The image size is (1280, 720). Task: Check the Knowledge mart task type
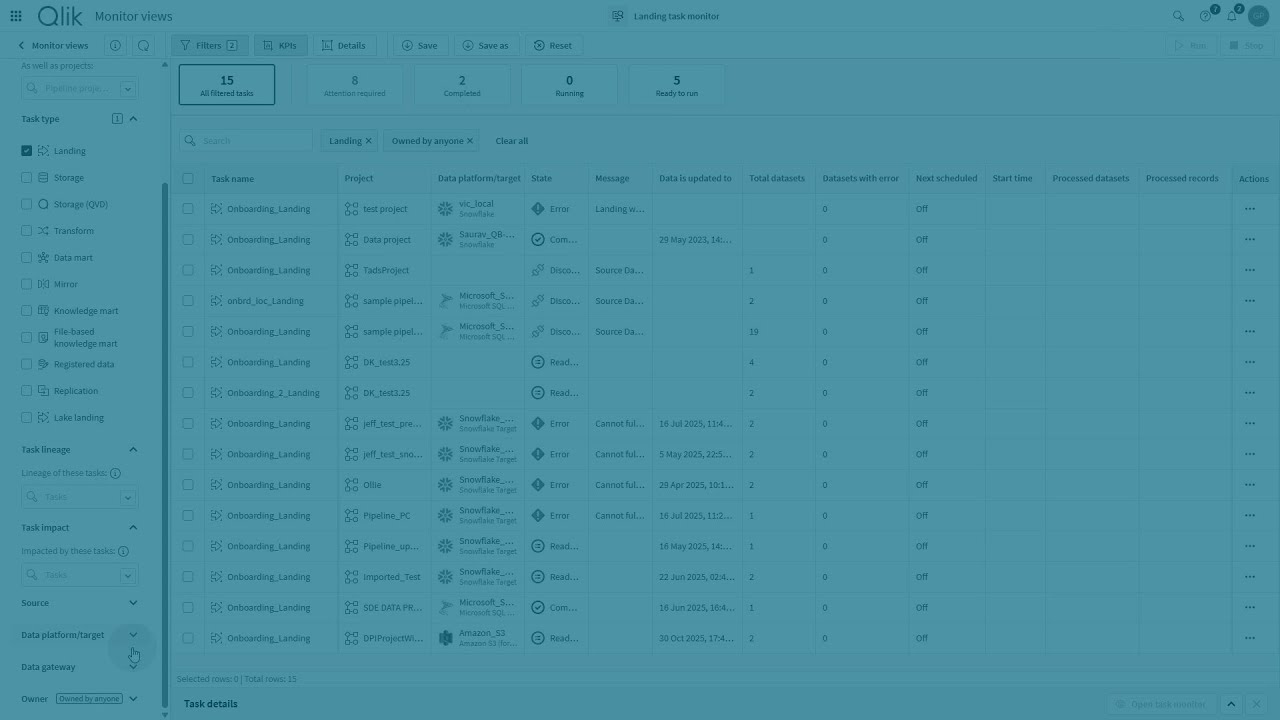27,311
